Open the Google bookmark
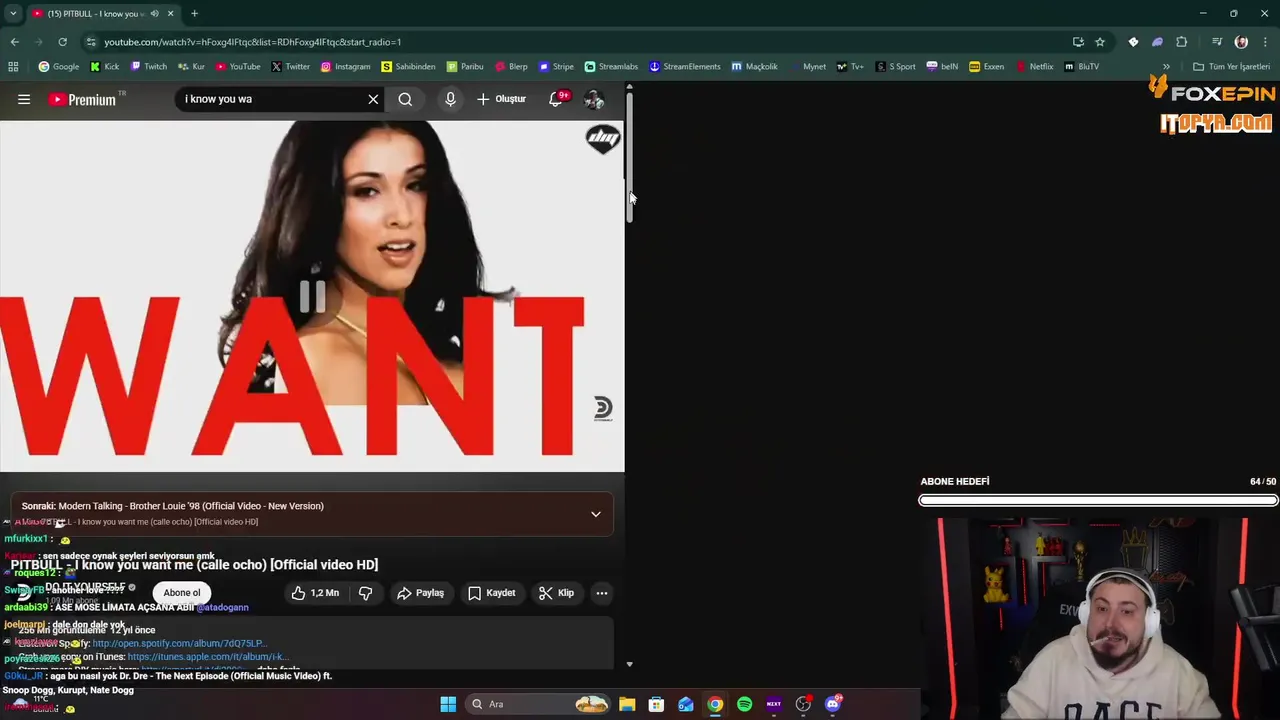Screen dimensions: 1280x720 click(x=59, y=66)
